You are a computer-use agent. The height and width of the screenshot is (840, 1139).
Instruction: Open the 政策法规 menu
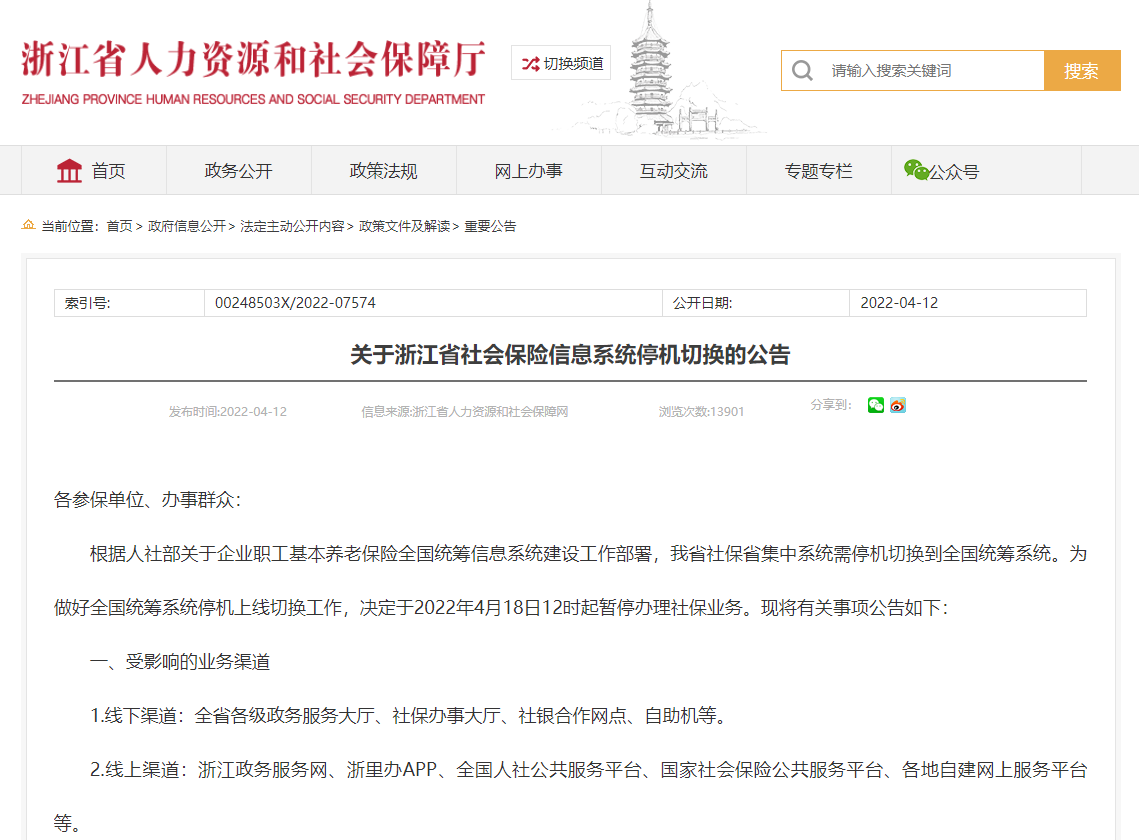pyautogui.click(x=384, y=171)
